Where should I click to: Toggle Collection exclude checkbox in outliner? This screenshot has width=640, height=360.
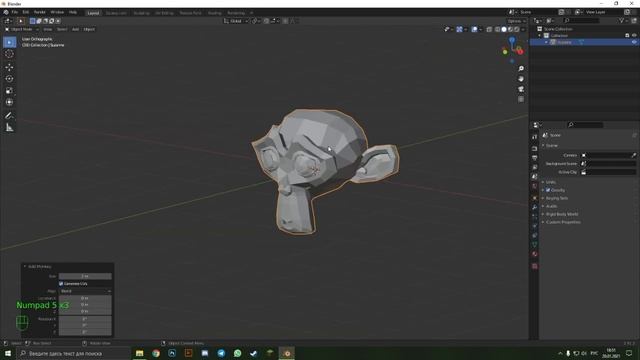point(627,36)
